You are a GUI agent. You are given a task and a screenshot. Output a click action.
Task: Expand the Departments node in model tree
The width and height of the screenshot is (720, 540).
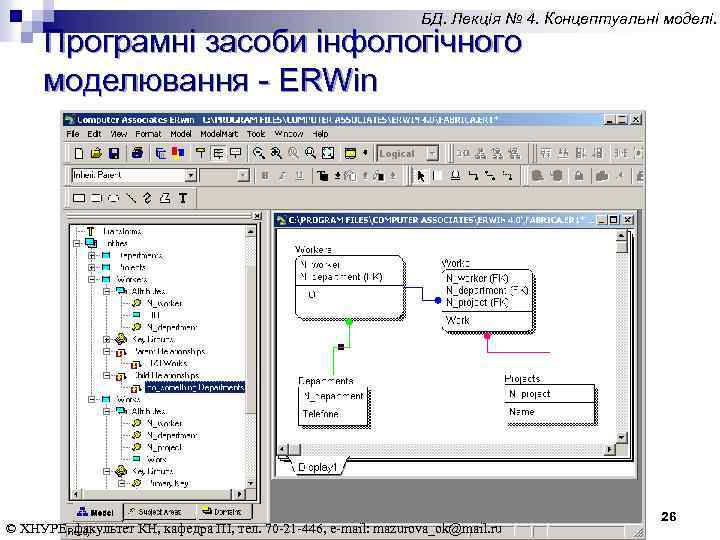click(x=92, y=255)
